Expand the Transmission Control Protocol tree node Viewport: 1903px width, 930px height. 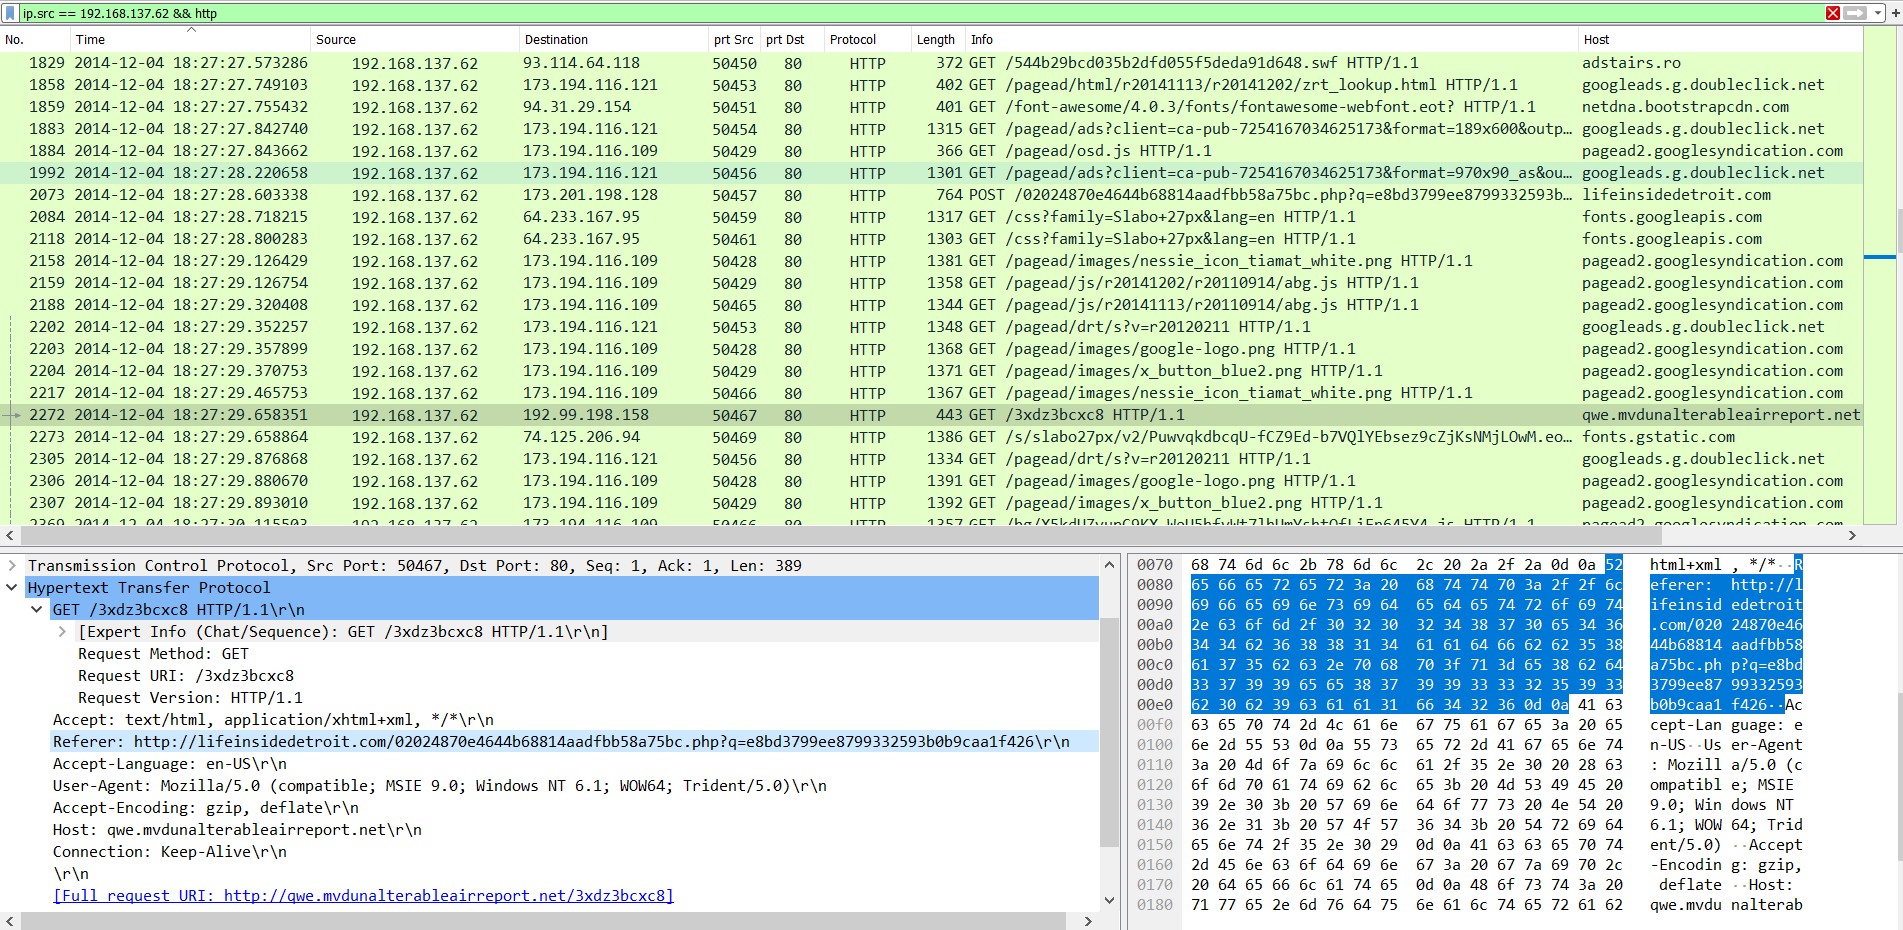tap(12, 566)
